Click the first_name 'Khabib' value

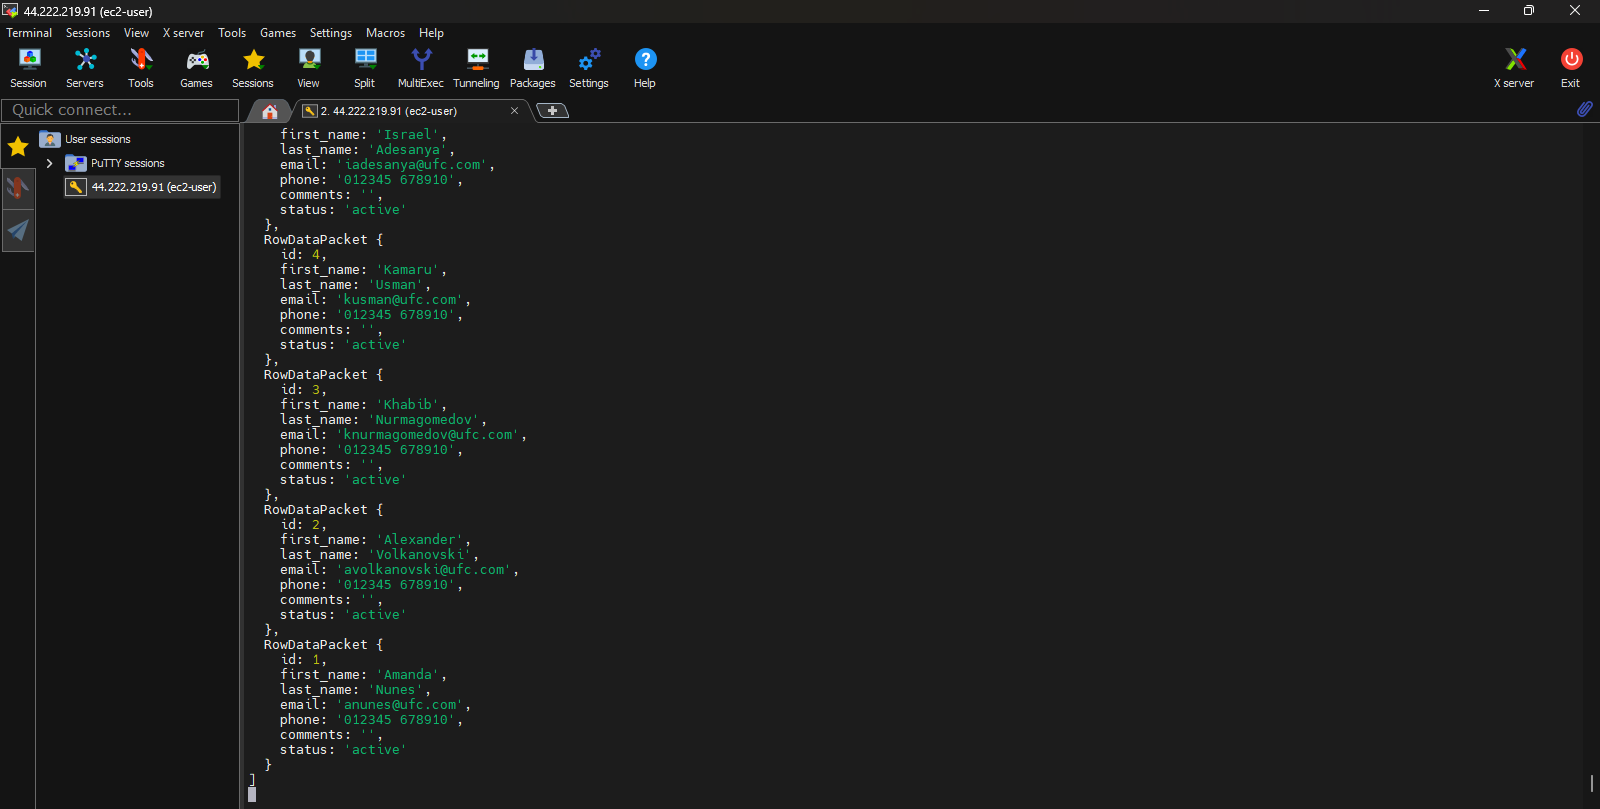408,405
